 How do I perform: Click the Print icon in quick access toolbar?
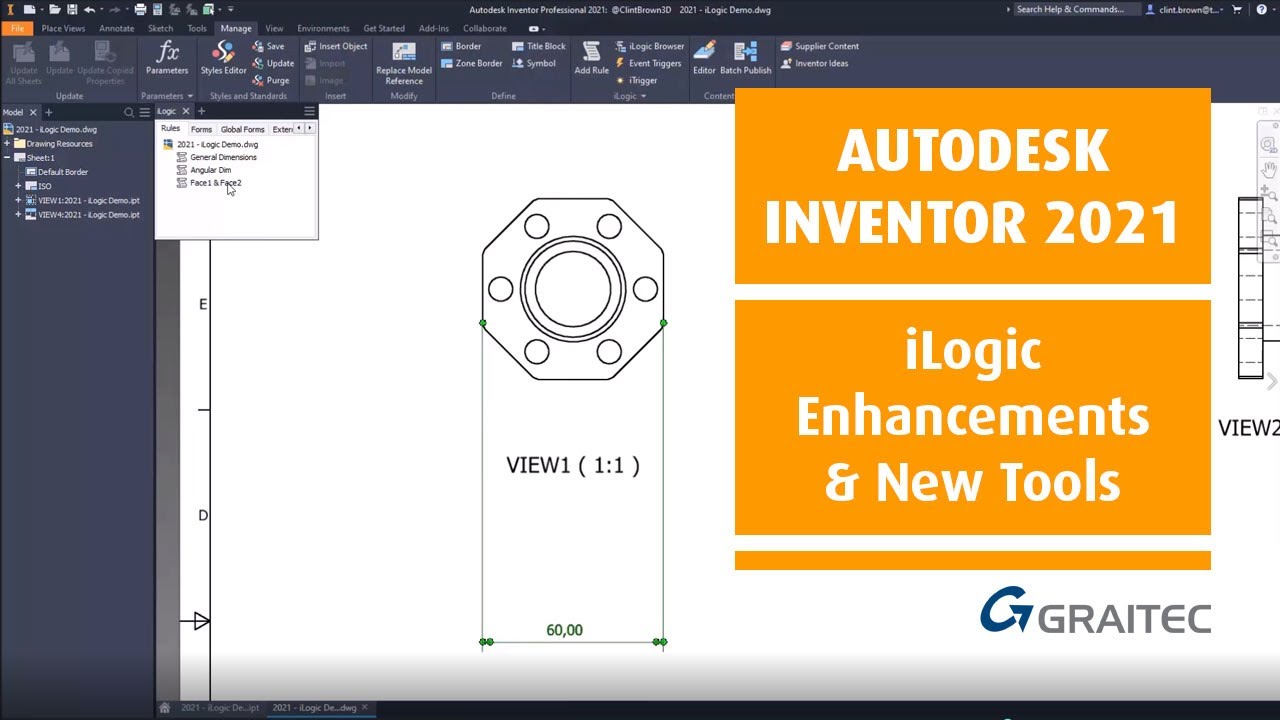[x=140, y=9]
